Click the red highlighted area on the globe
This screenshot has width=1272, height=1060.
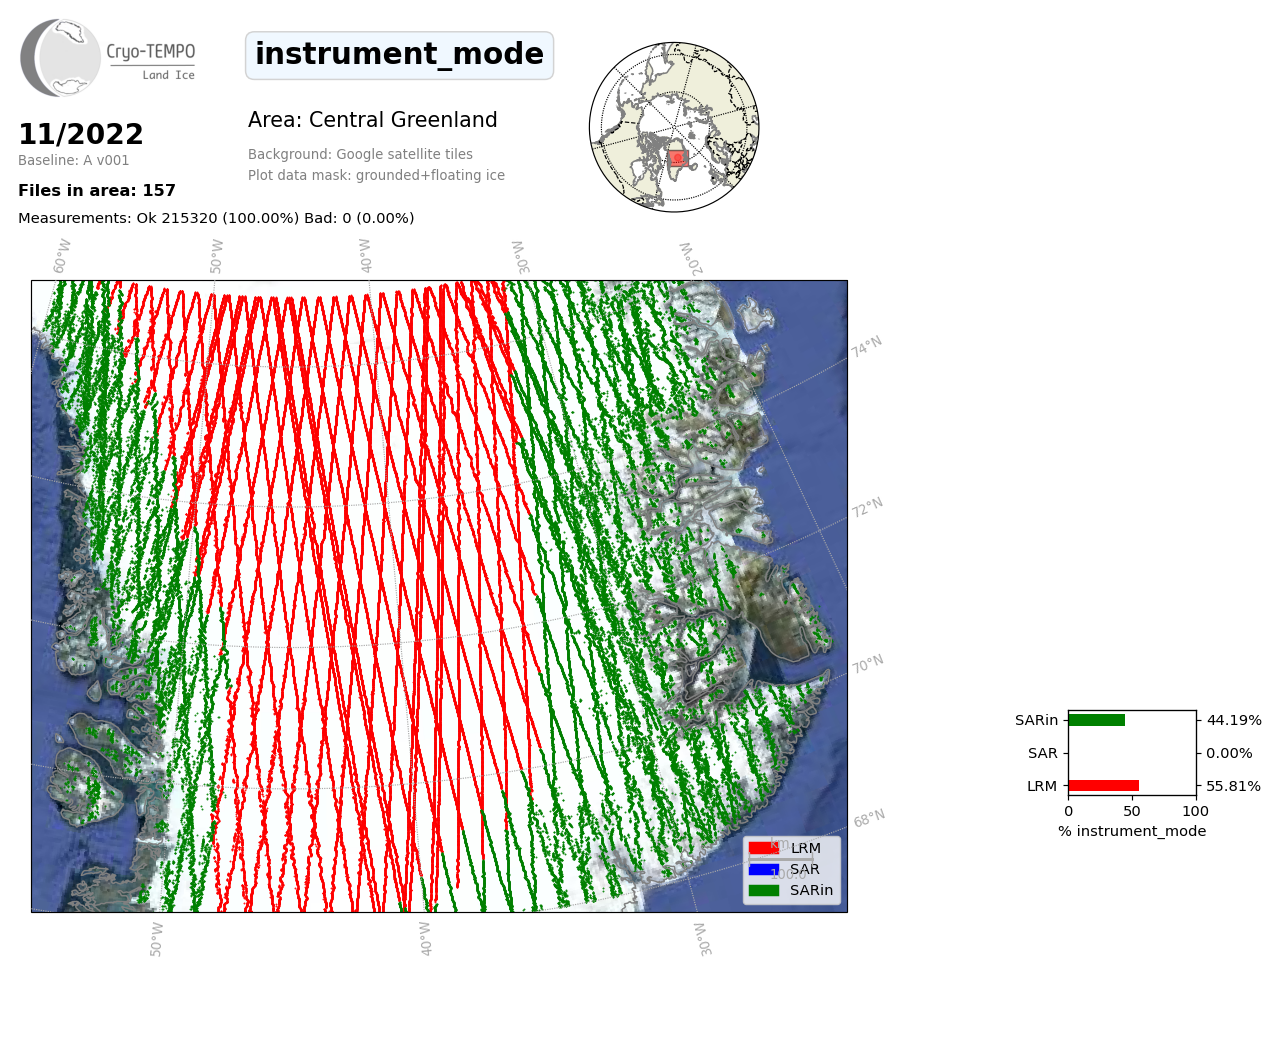click(677, 157)
